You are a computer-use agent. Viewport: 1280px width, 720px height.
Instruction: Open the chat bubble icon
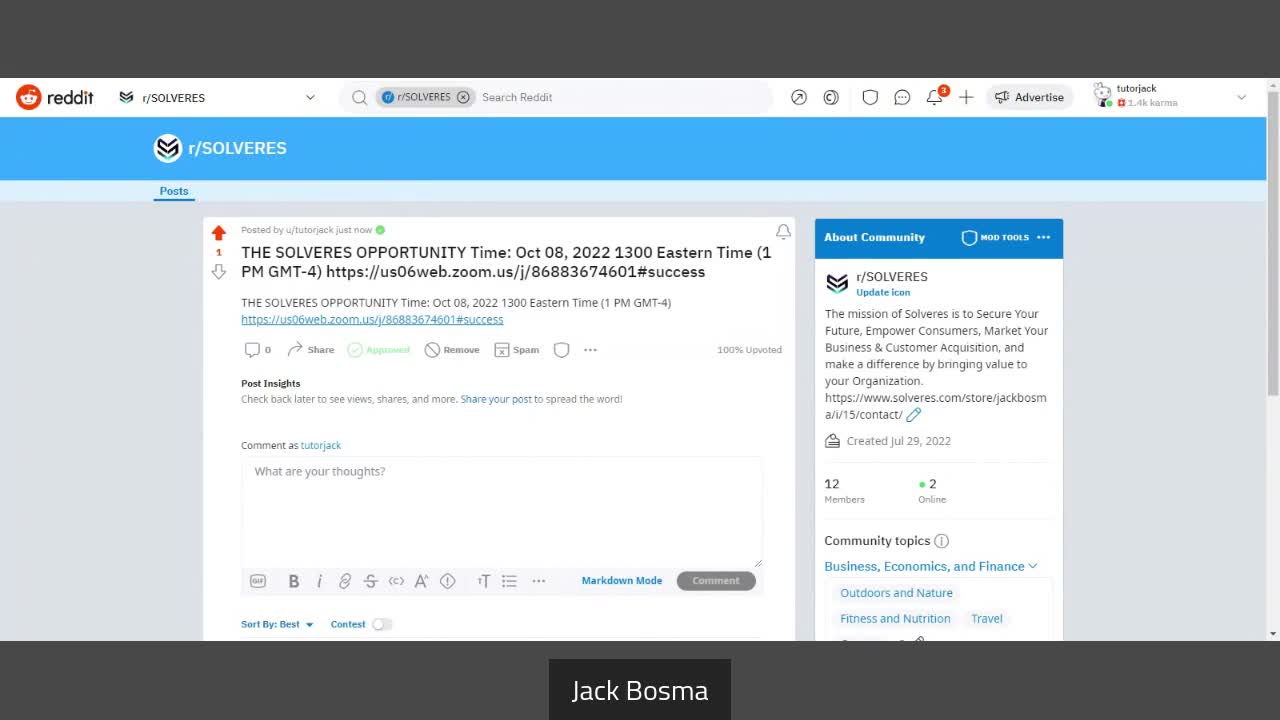tap(902, 97)
